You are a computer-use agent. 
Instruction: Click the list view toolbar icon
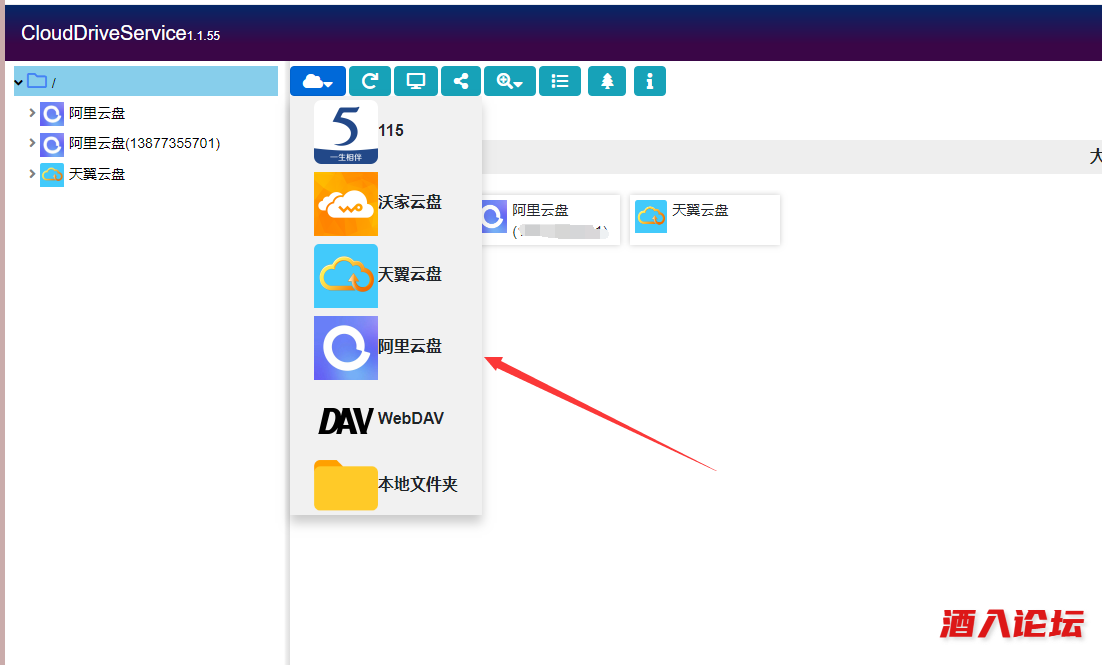point(560,82)
